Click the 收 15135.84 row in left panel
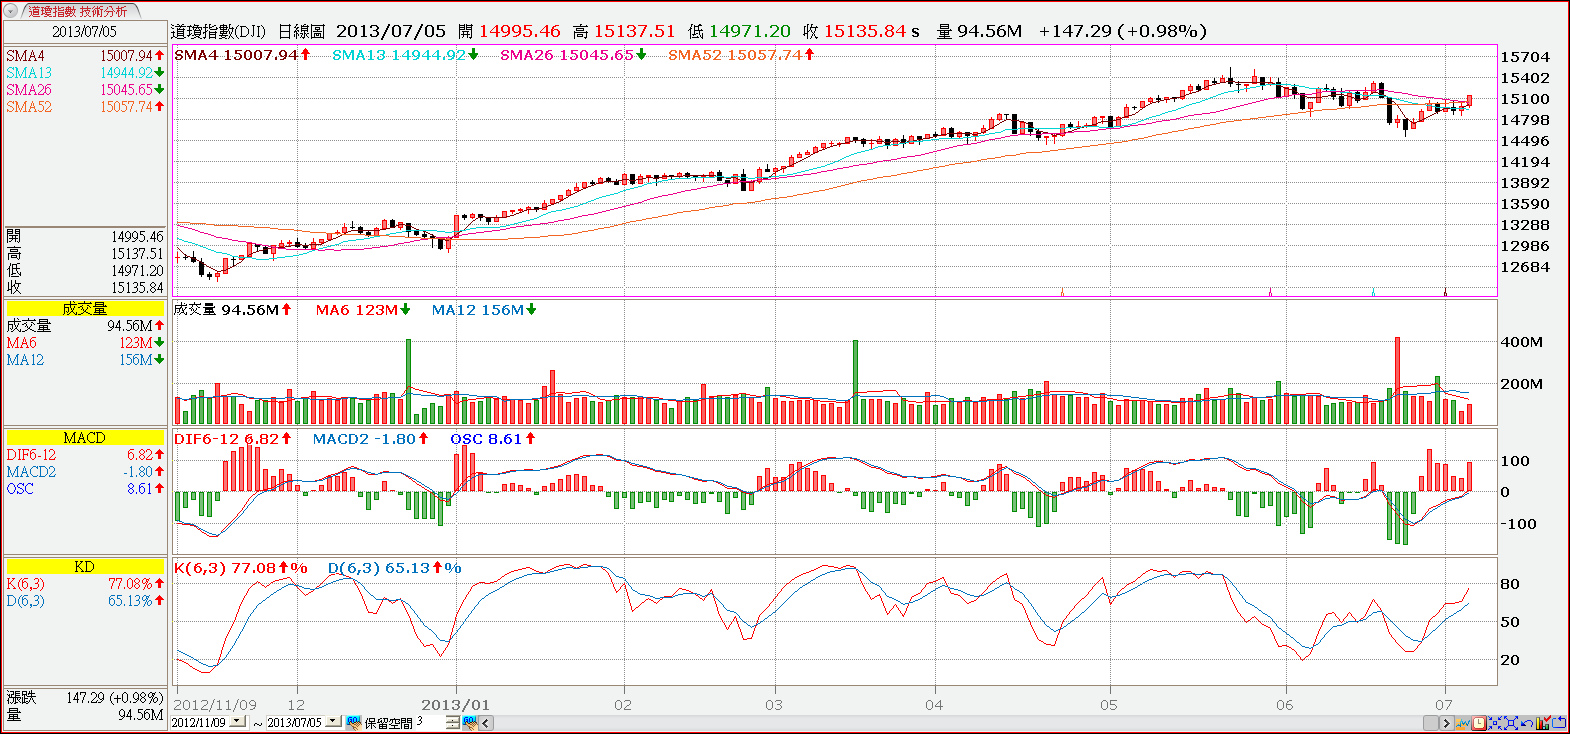 [84, 288]
